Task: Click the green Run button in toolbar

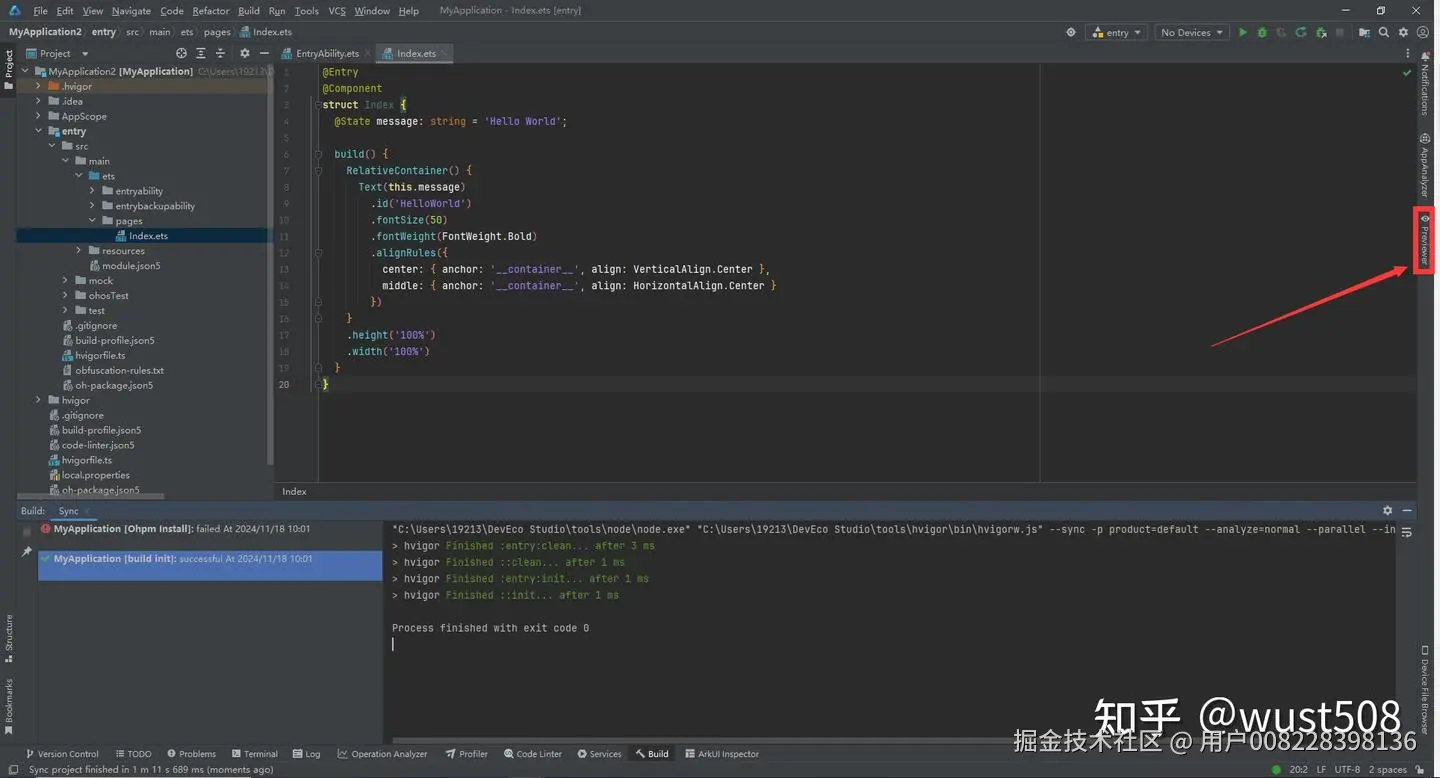Action: 1243,32
